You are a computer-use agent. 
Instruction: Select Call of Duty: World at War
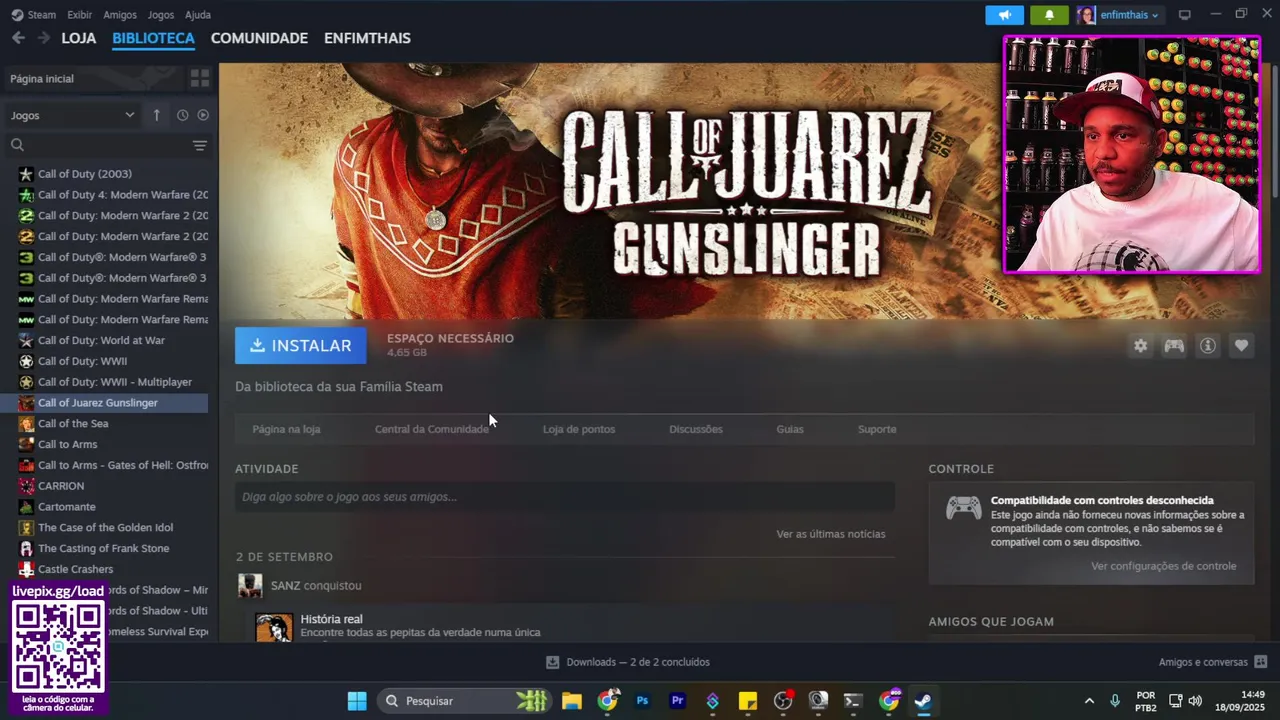105,340
